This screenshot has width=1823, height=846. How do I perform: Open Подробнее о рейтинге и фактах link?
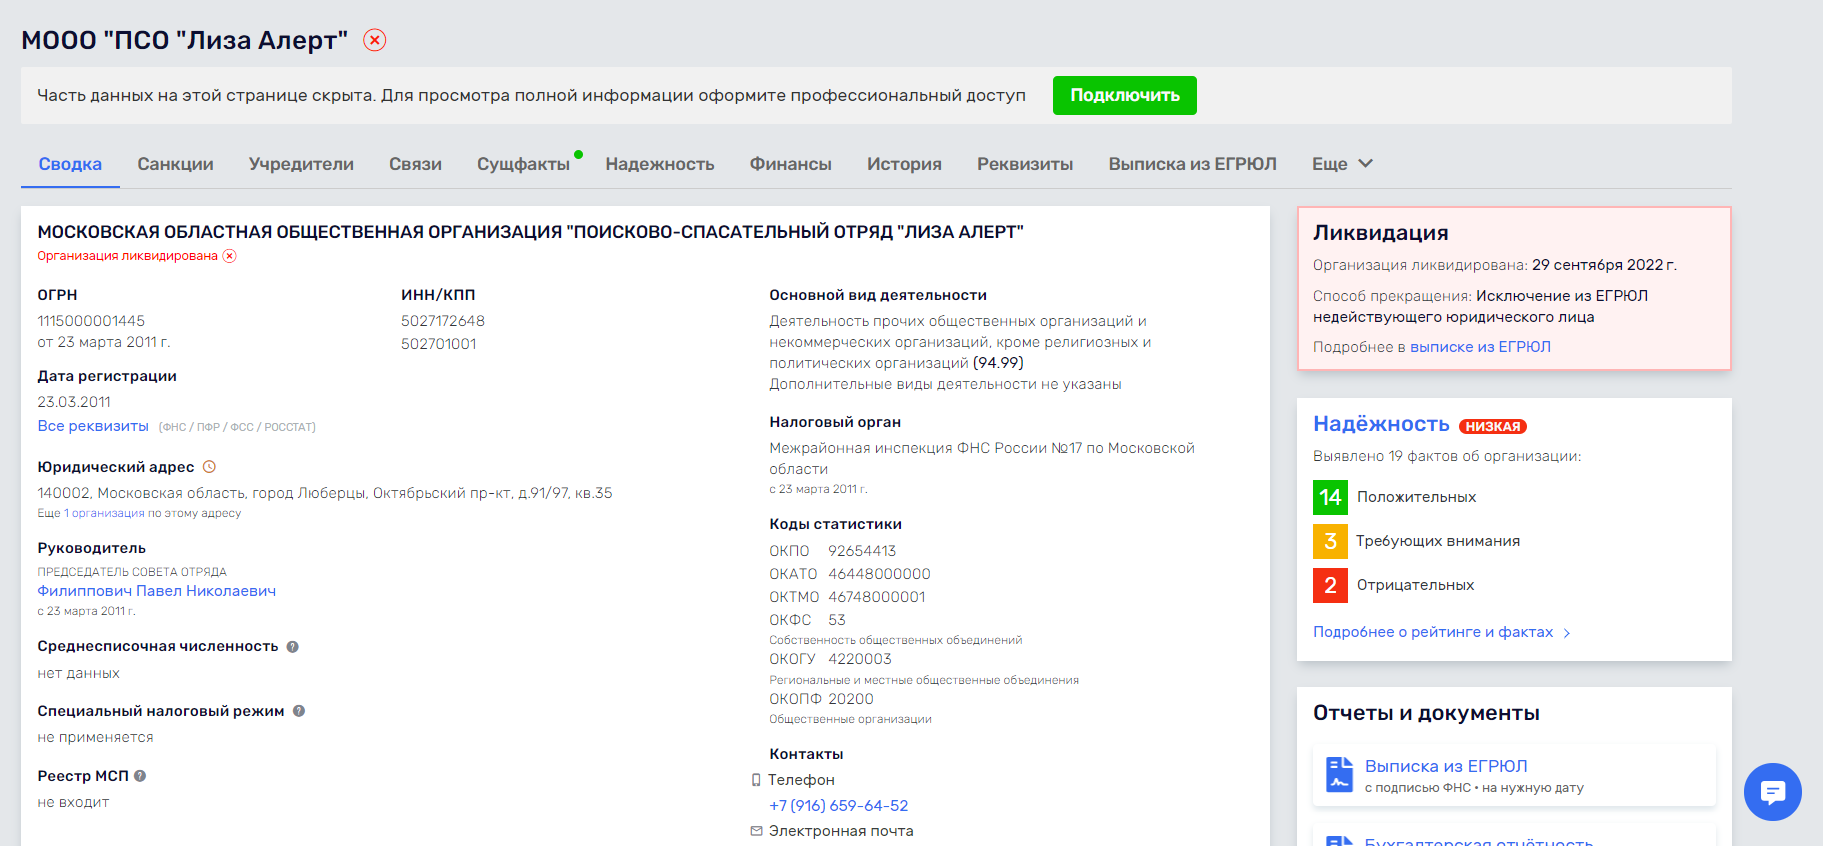pos(1433,632)
